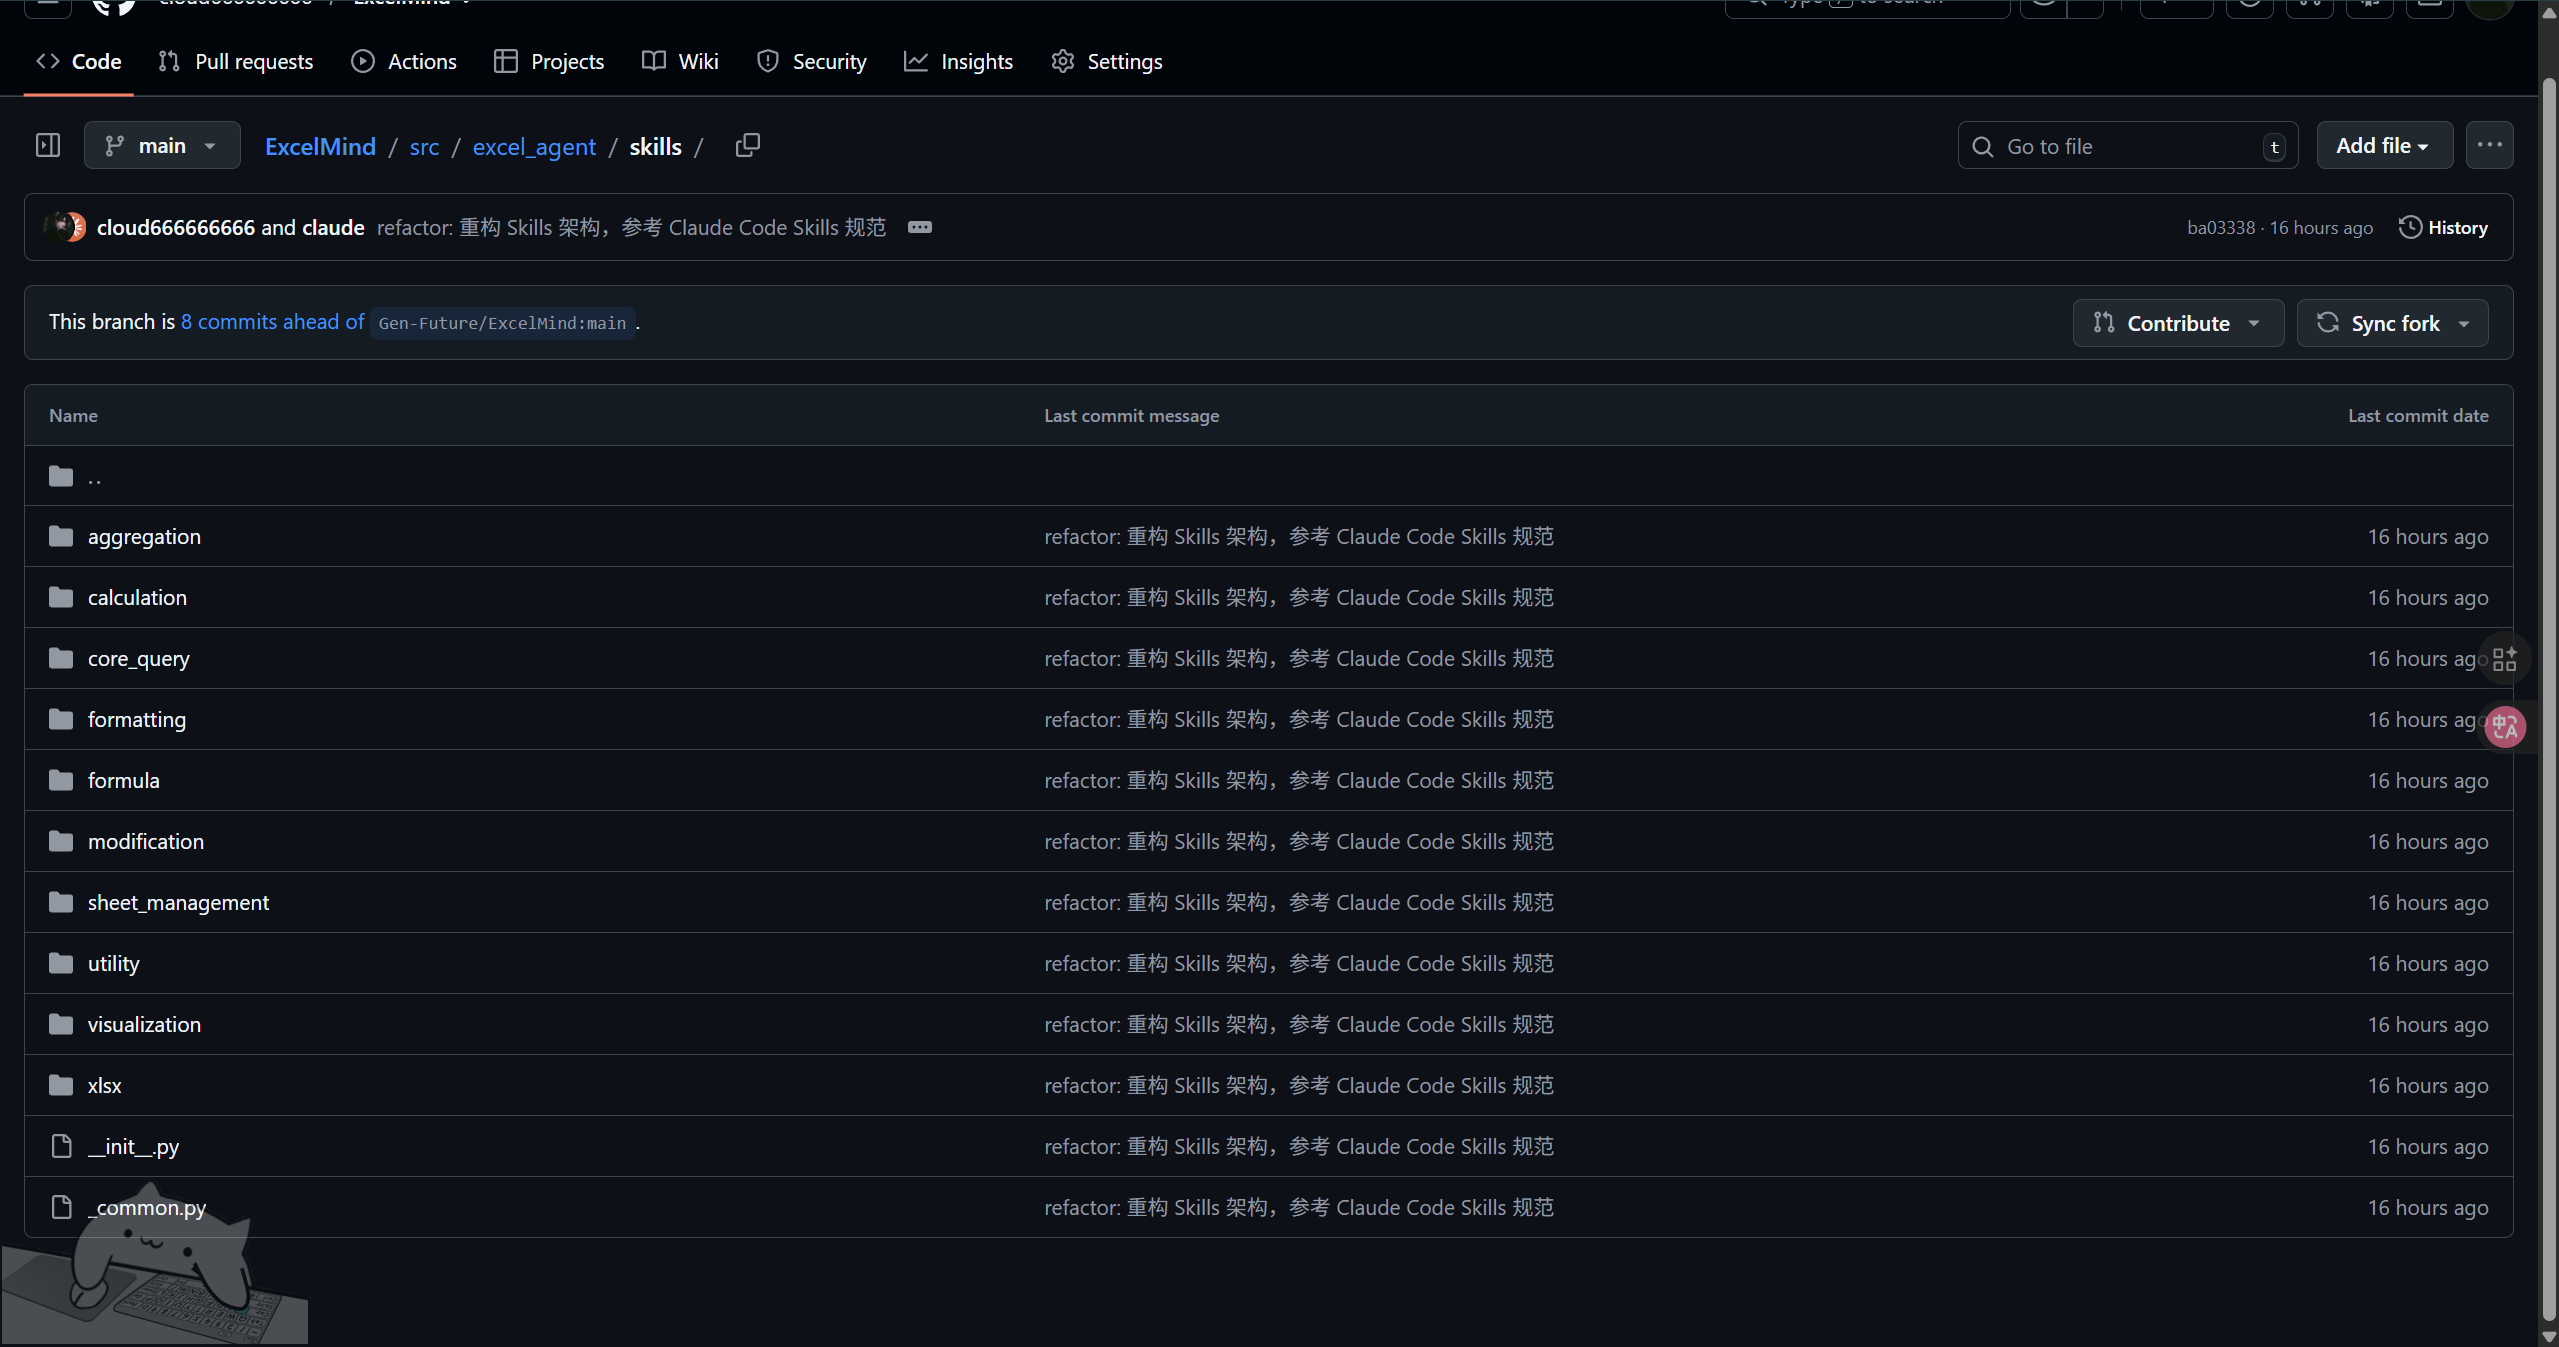Focus the Go to file search field
This screenshot has height=1347, width=2559.
2128,146
